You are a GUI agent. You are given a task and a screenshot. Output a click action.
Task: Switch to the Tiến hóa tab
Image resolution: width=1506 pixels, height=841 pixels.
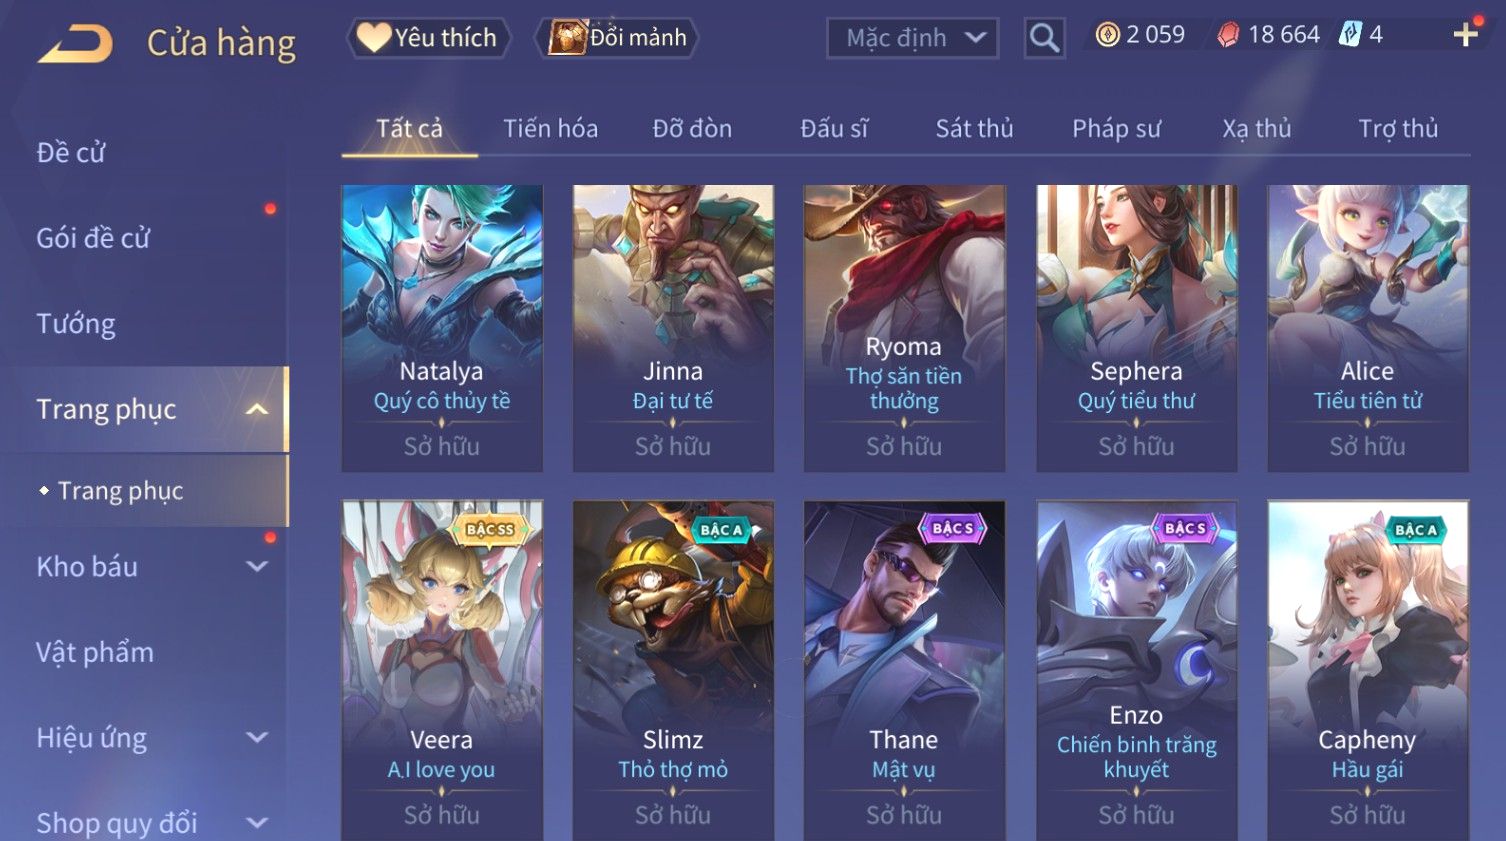click(550, 128)
